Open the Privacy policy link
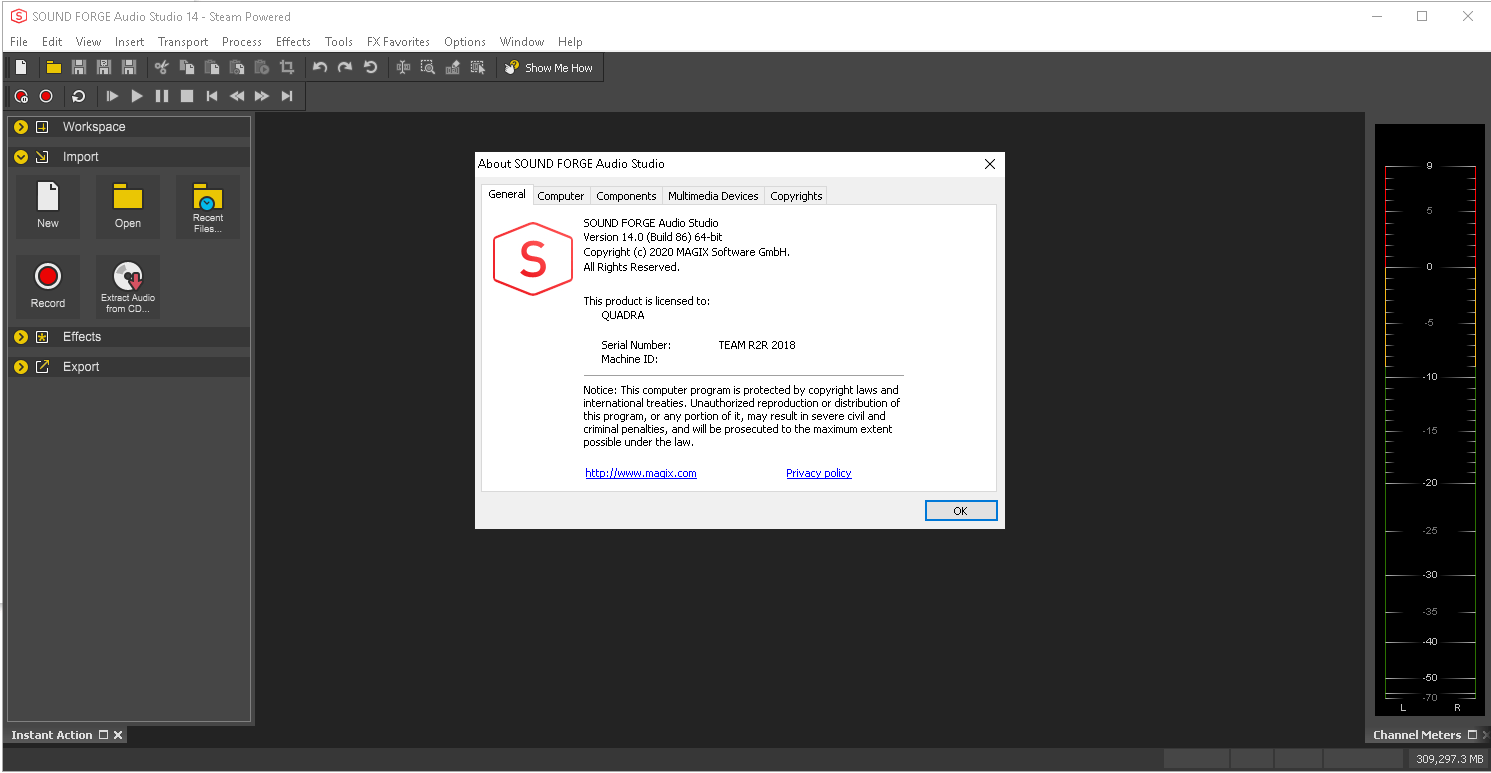This screenshot has height=773, width=1491. click(x=819, y=473)
